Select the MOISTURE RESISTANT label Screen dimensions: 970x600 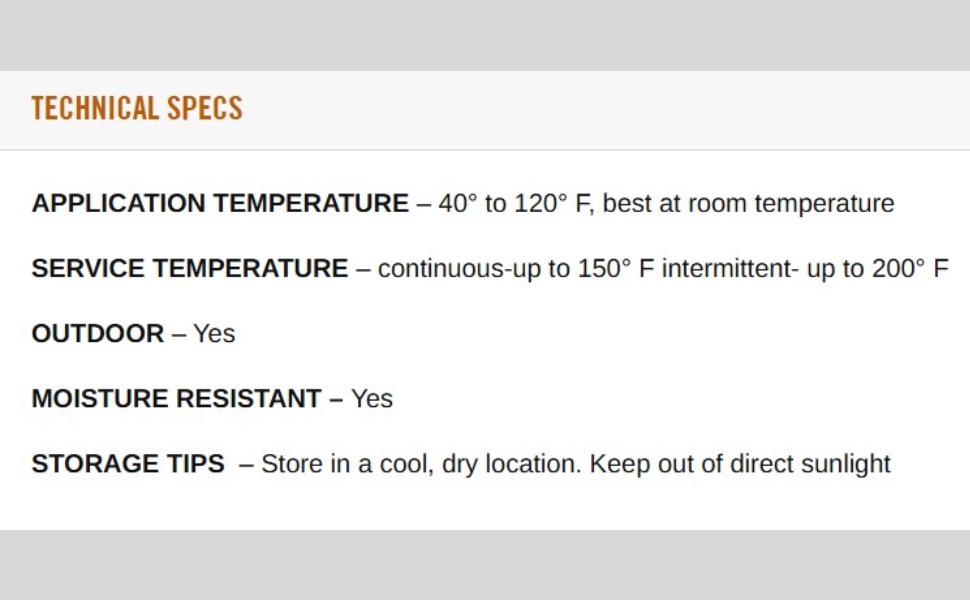click(x=176, y=399)
